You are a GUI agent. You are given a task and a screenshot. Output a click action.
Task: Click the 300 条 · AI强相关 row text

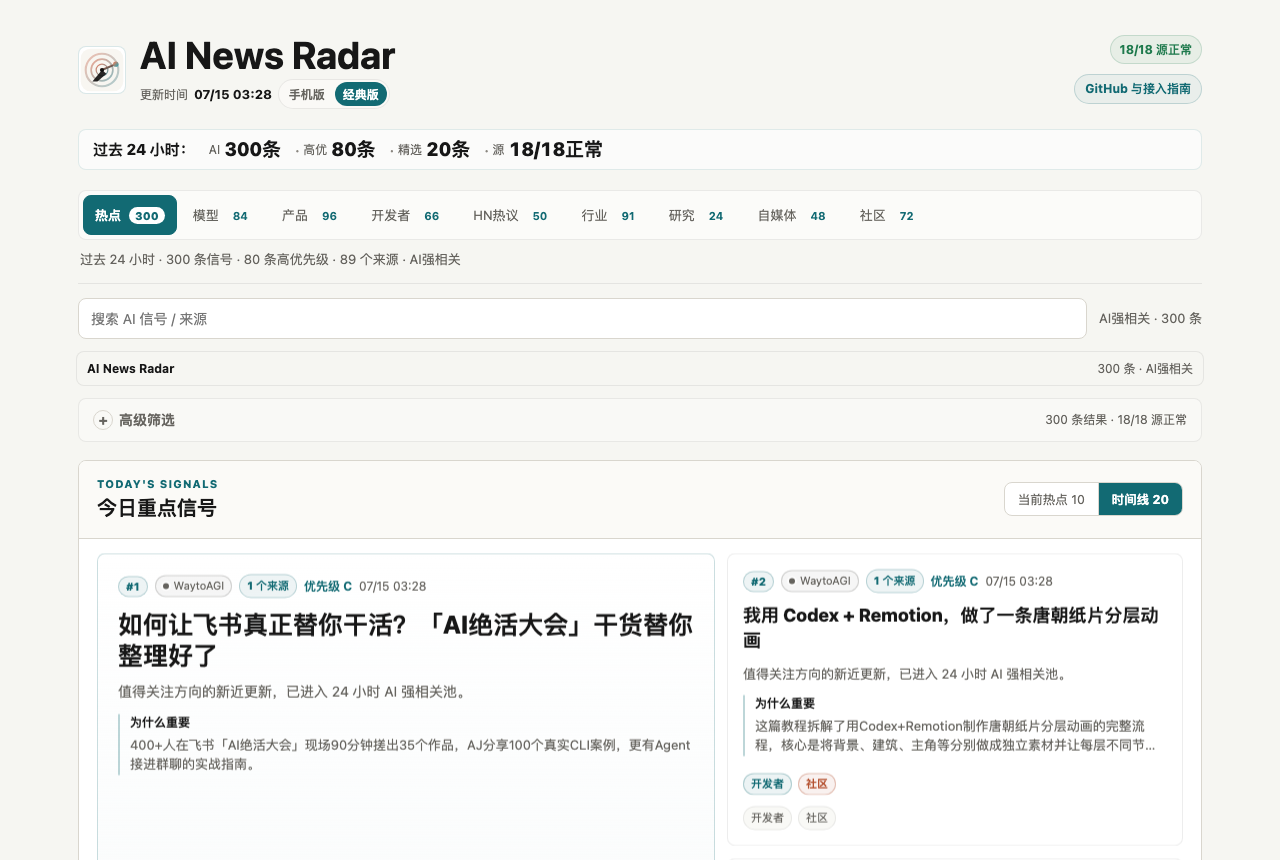pyautogui.click(x=1145, y=368)
